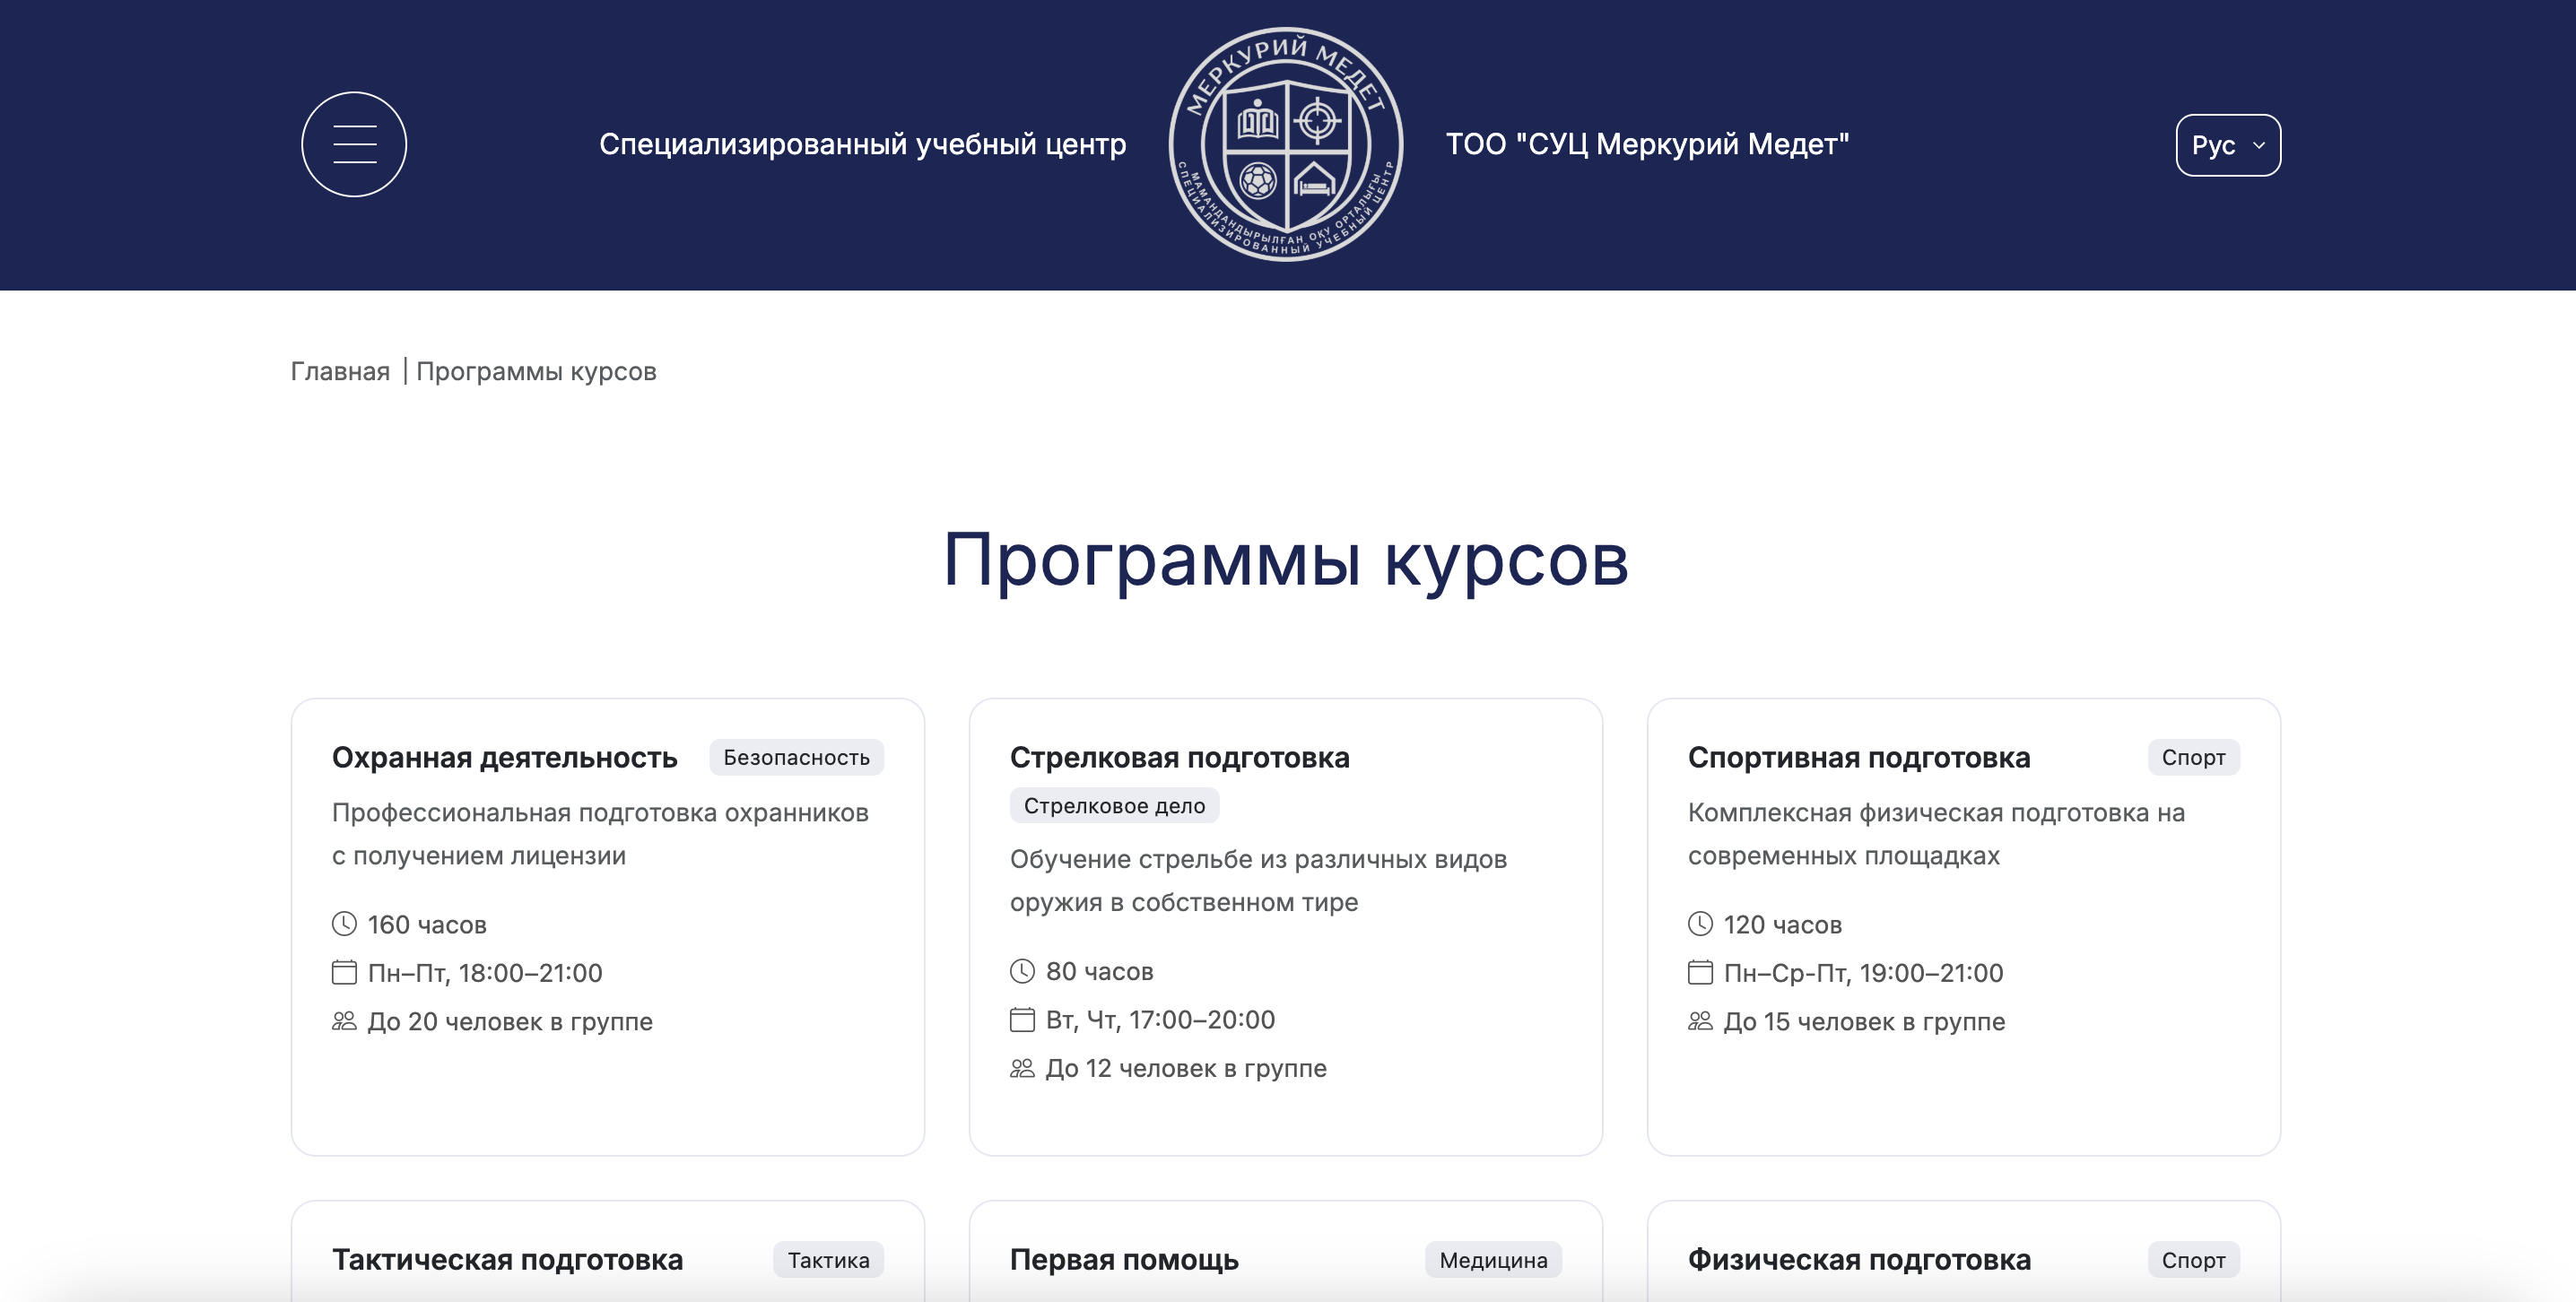Select the Стрелковое дело tag
This screenshot has height=1302, width=2576.
(x=1114, y=805)
